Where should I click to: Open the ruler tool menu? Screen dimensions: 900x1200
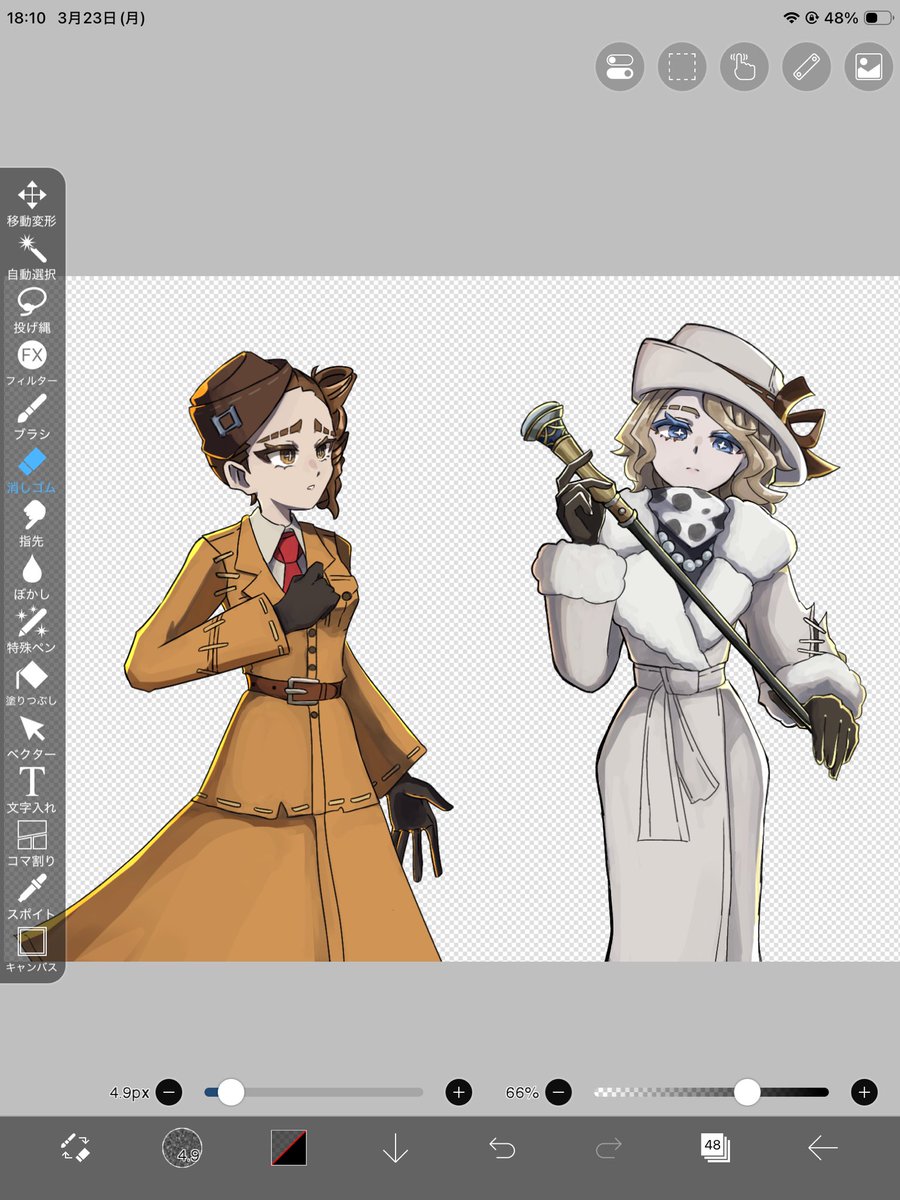(806, 67)
